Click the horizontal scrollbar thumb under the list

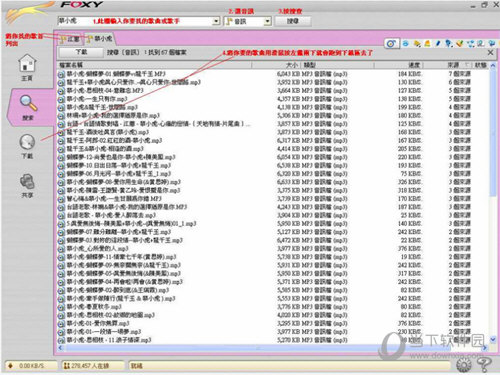coord(258,348)
